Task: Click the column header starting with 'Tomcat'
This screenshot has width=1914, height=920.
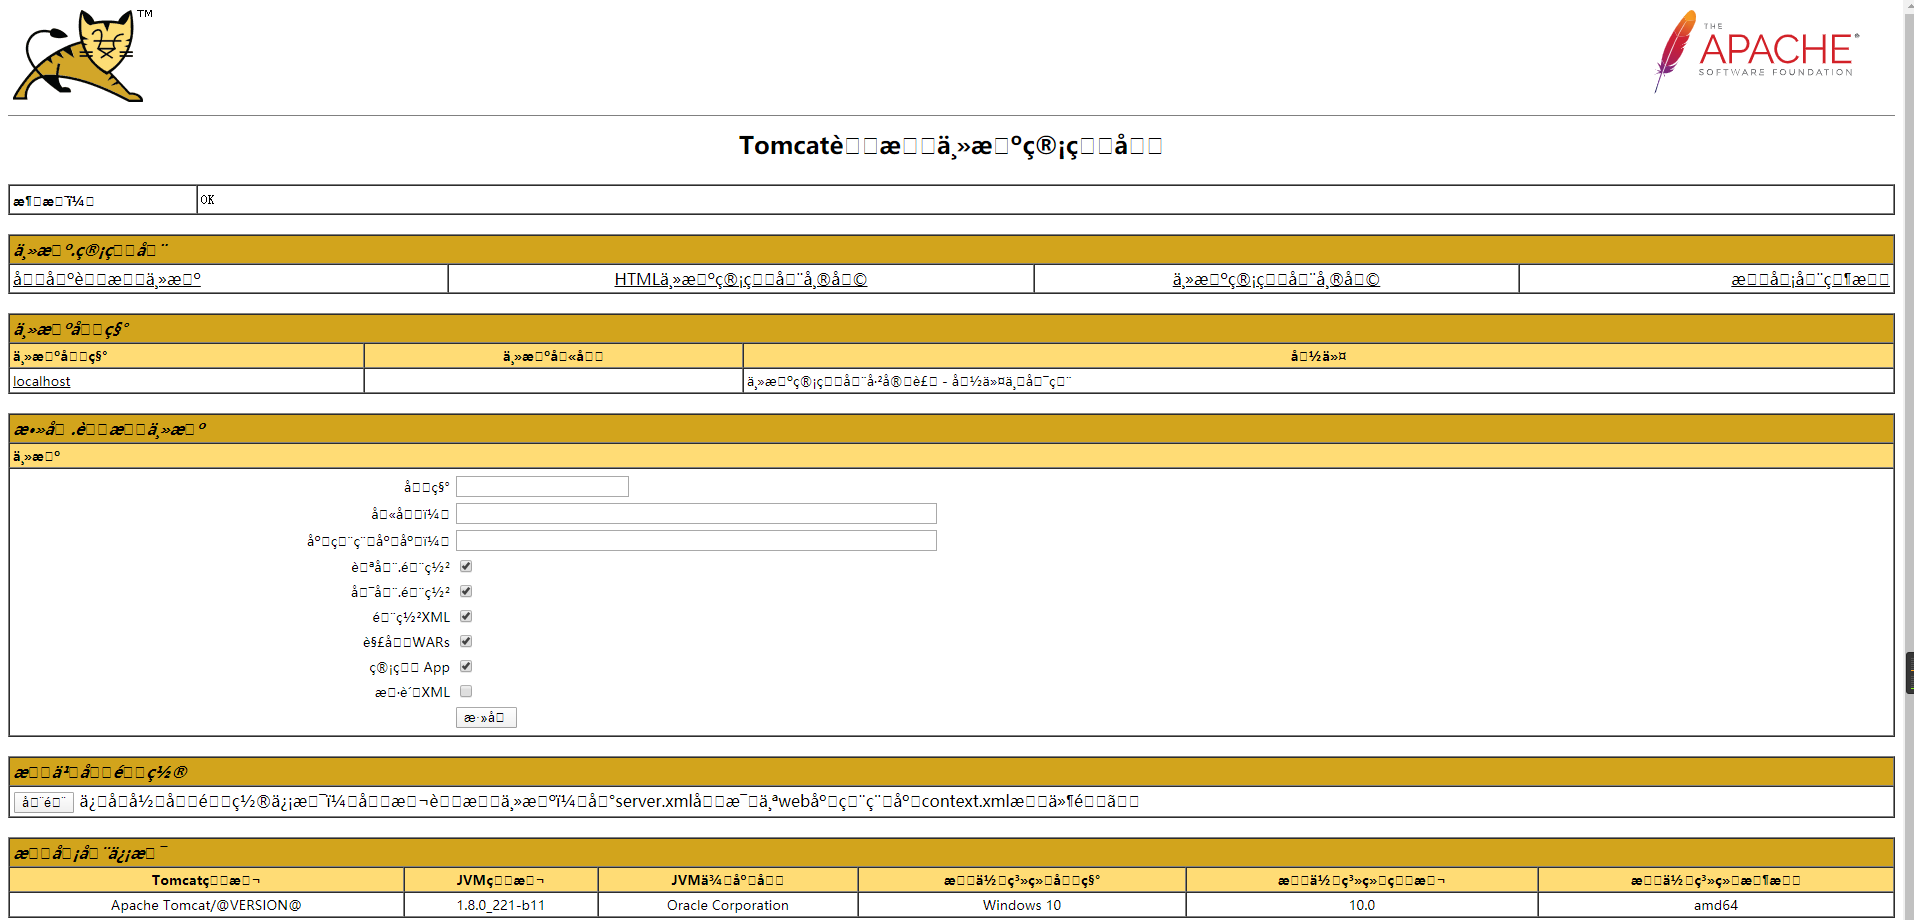Action: (206, 881)
